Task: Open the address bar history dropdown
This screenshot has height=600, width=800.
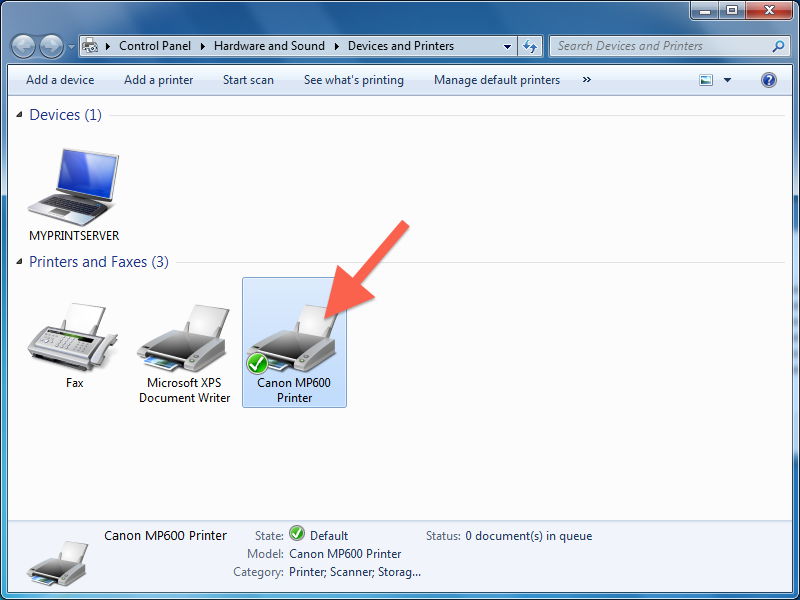Action: (507, 46)
